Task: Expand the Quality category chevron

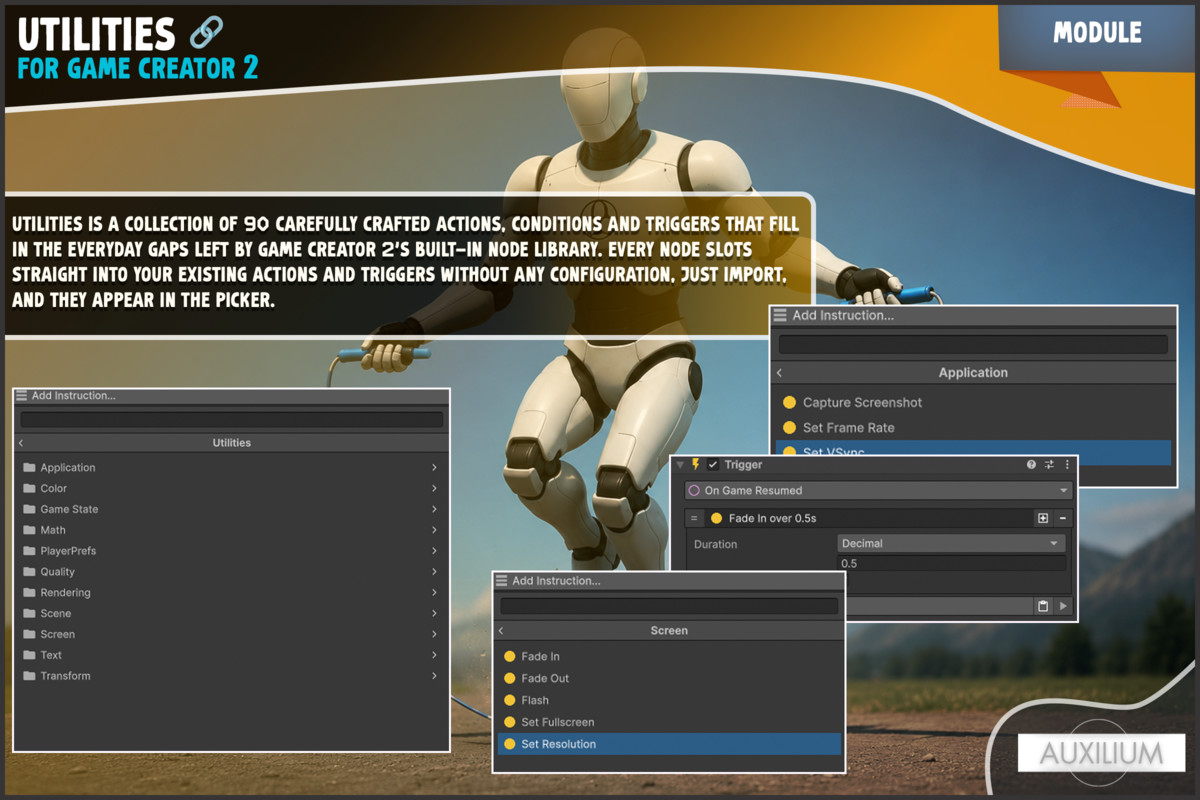Action: [434, 572]
